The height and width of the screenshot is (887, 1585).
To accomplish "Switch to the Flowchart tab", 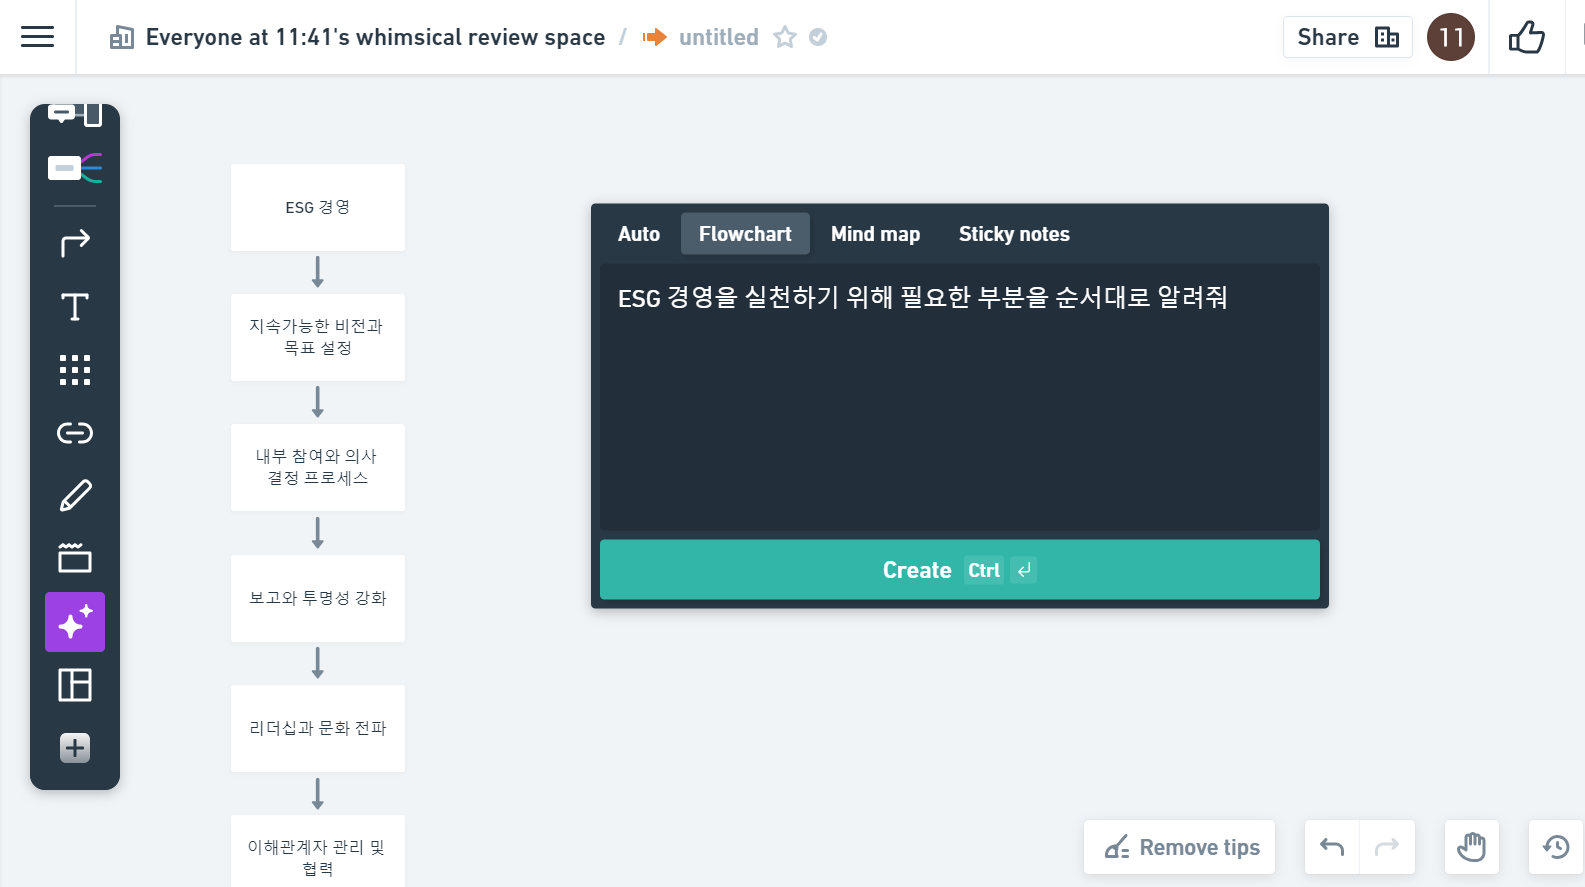I will click(745, 234).
